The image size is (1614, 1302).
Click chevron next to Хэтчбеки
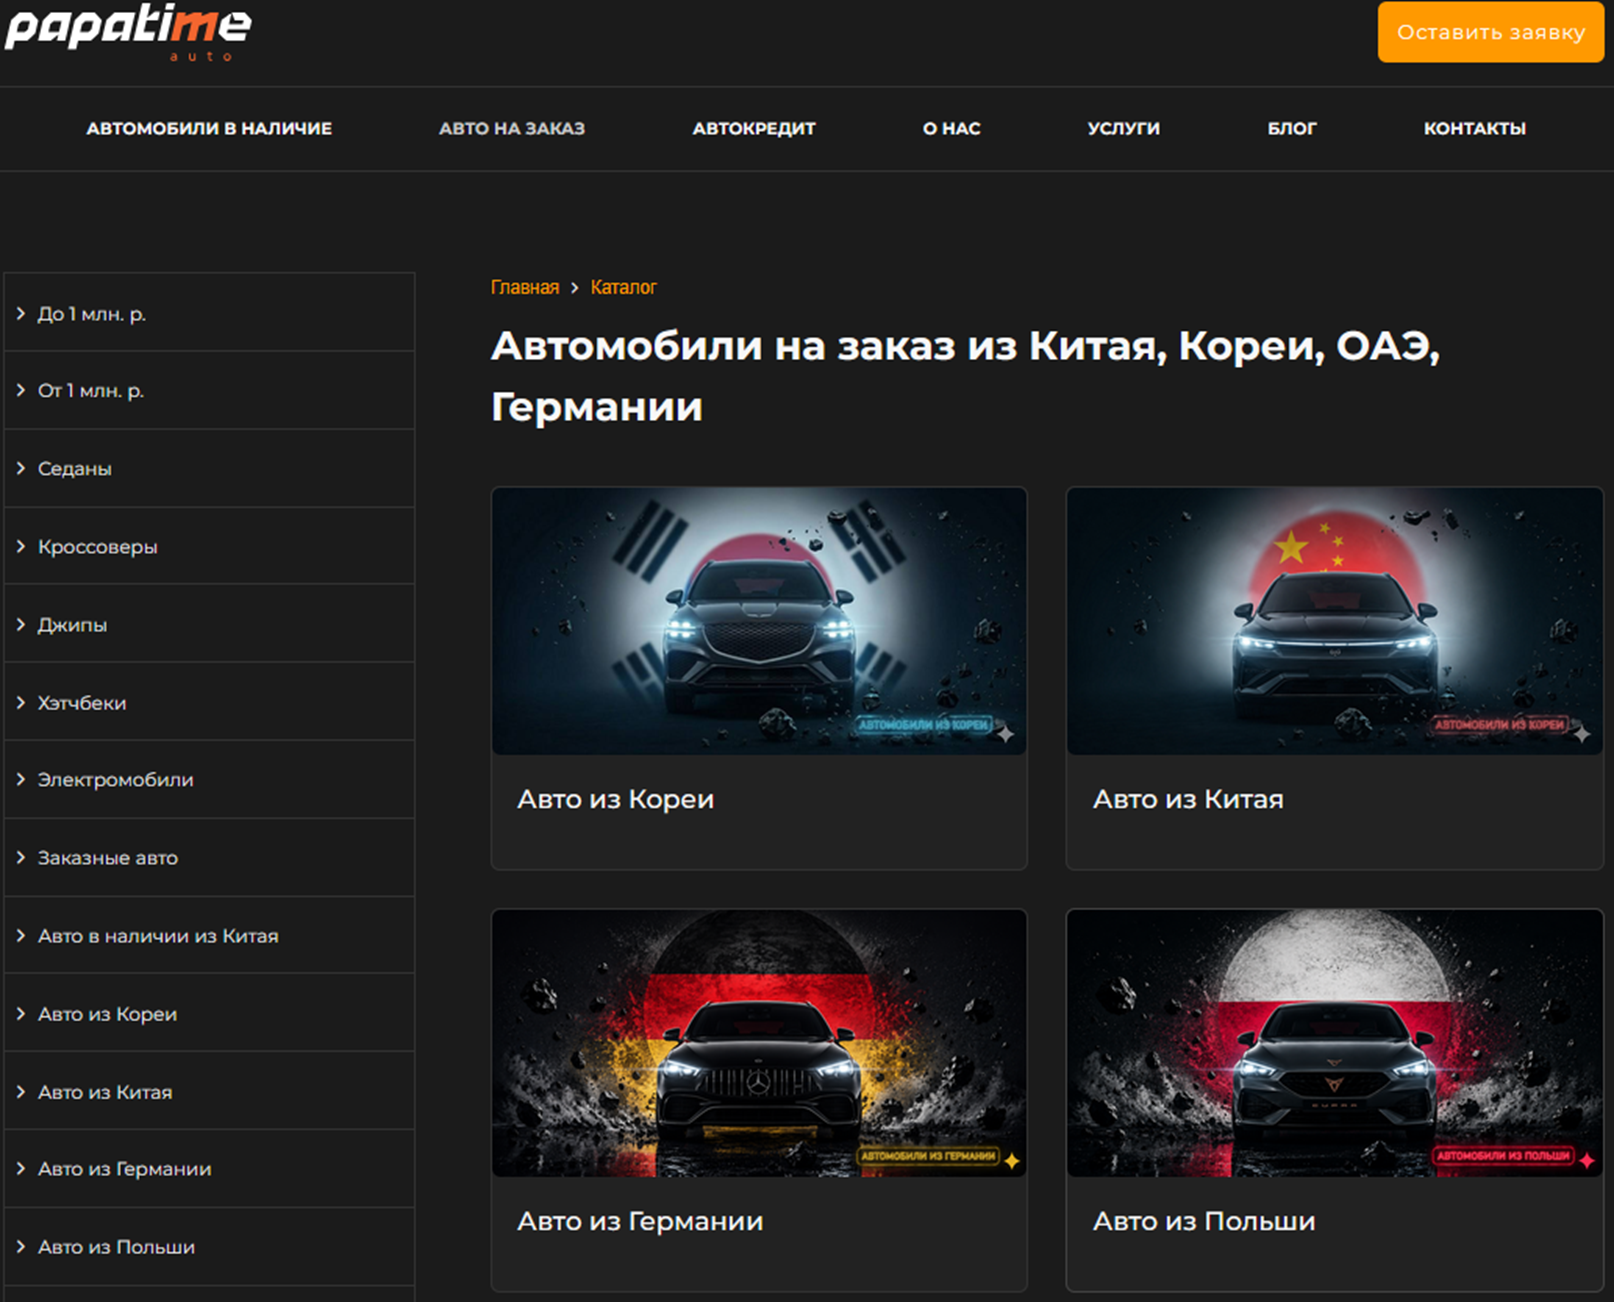(x=21, y=702)
